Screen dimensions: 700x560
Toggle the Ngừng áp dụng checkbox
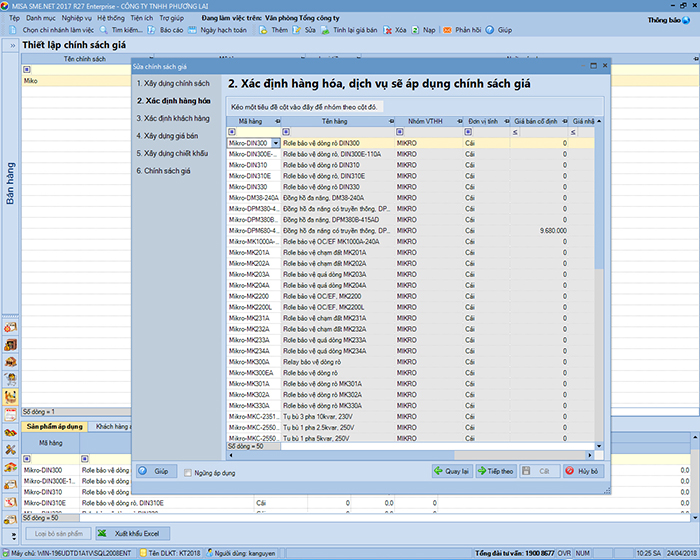click(x=188, y=473)
